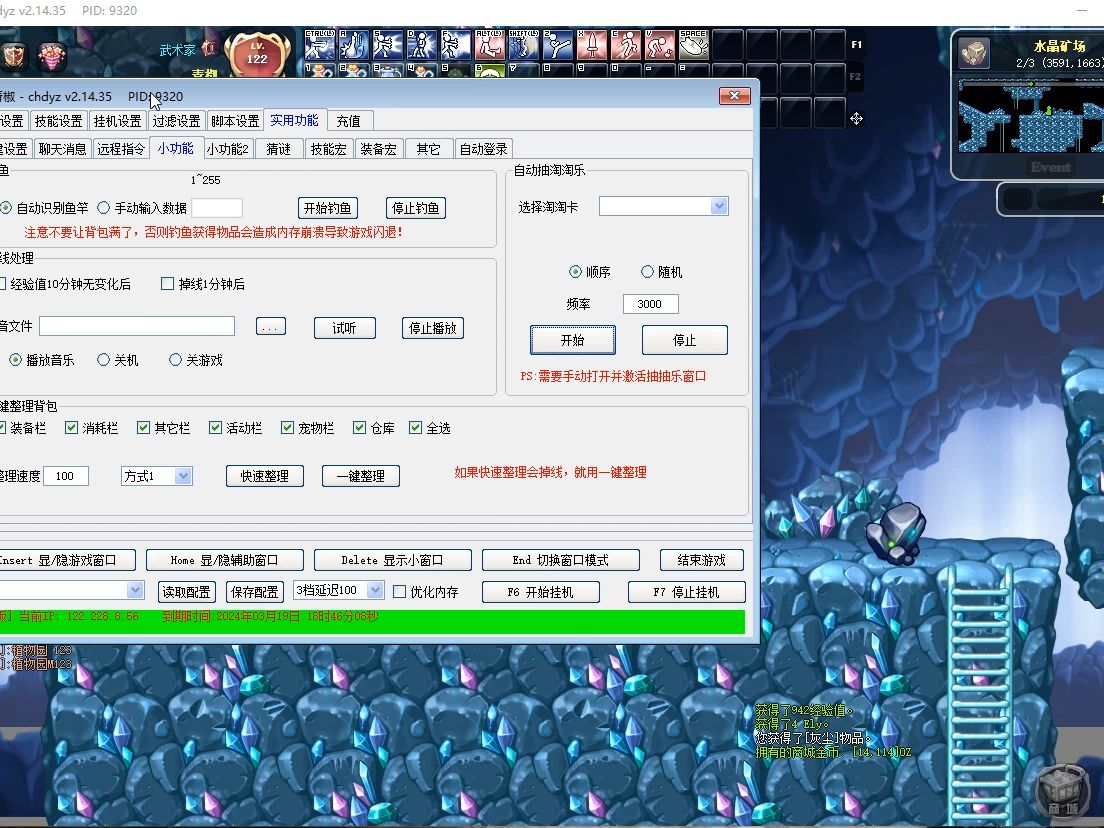Select the 关游戏 radio option
Screen dimensions: 1104x828
pos(175,360)
